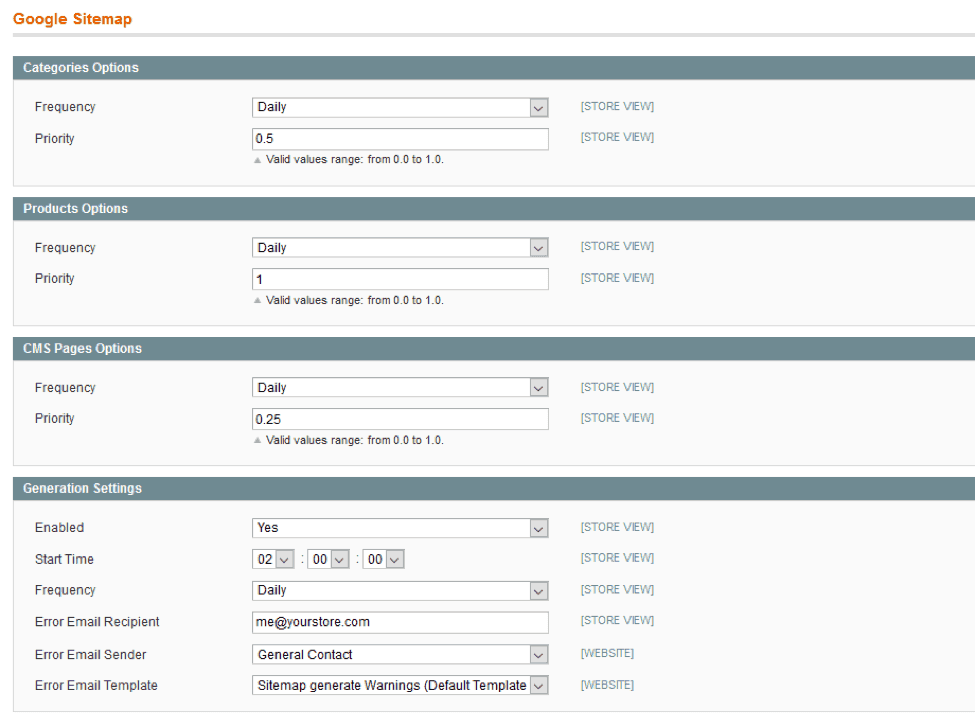Edit CMS Pages Priority field showing 0.25
The image size is (975, 727).
400,419
